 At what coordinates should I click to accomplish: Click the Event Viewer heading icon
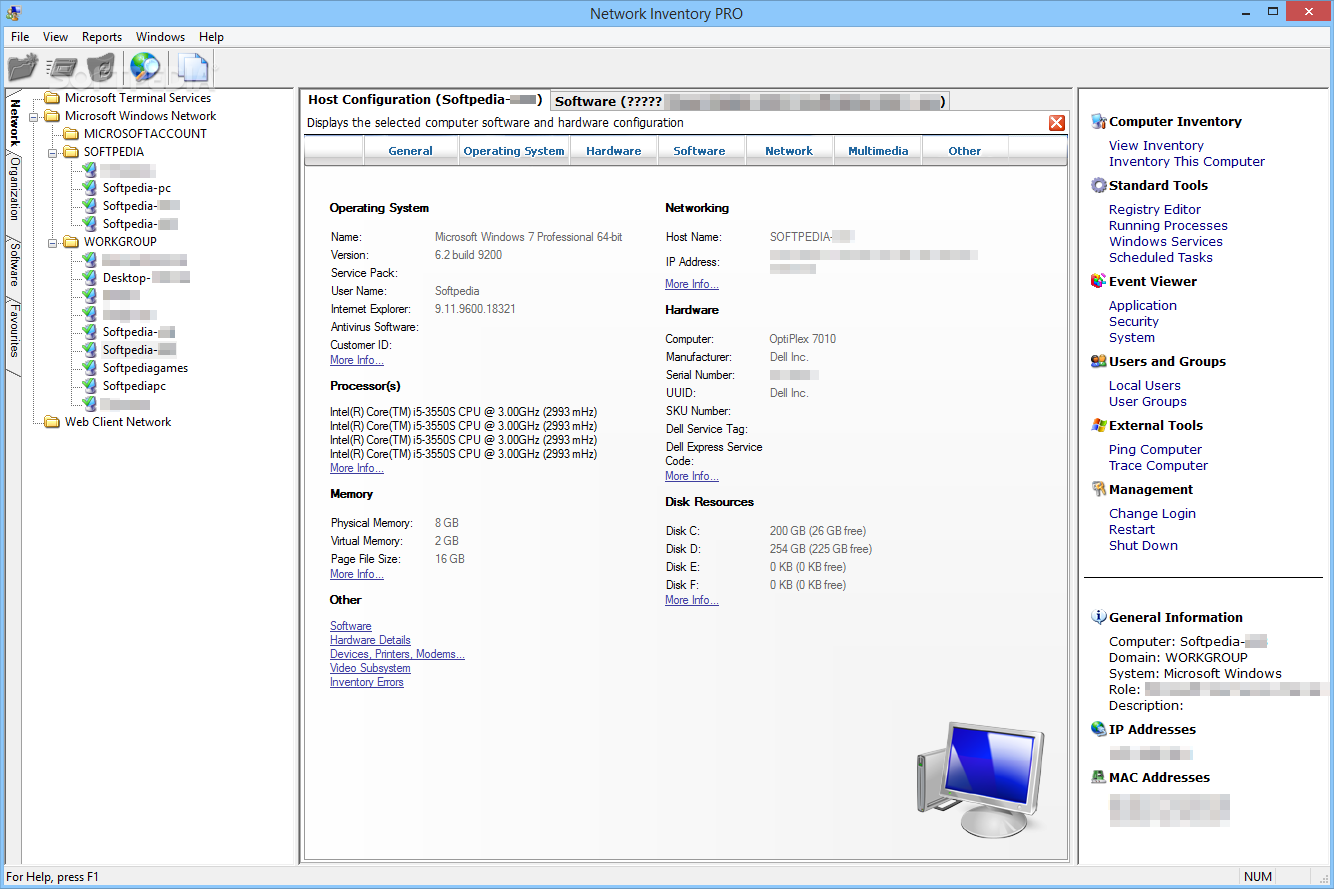[x=1099, y=282]
